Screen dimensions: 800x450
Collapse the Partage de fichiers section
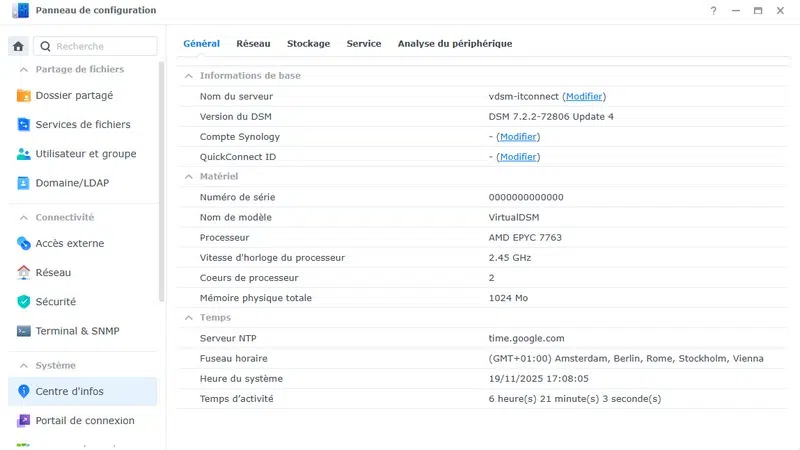click(x=23, y=70)
